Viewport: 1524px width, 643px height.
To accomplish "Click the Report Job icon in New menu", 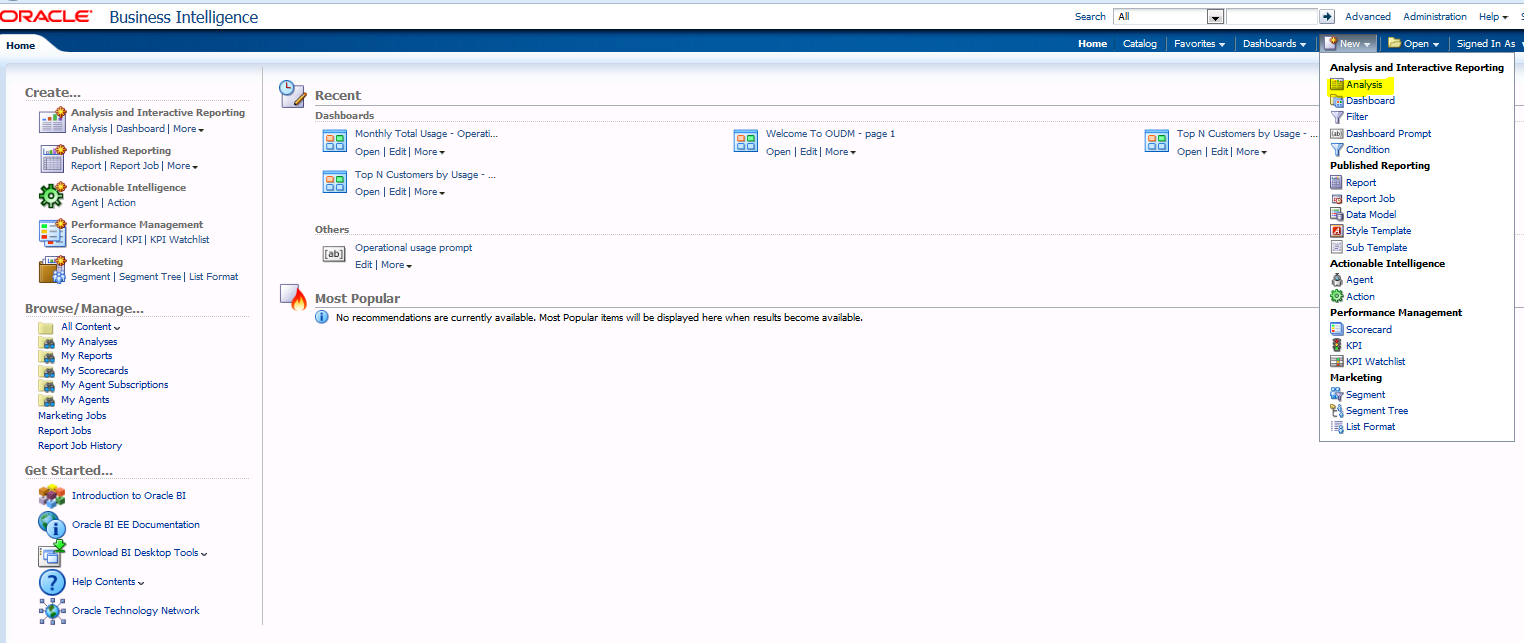I will click(x=1337, y=199).
